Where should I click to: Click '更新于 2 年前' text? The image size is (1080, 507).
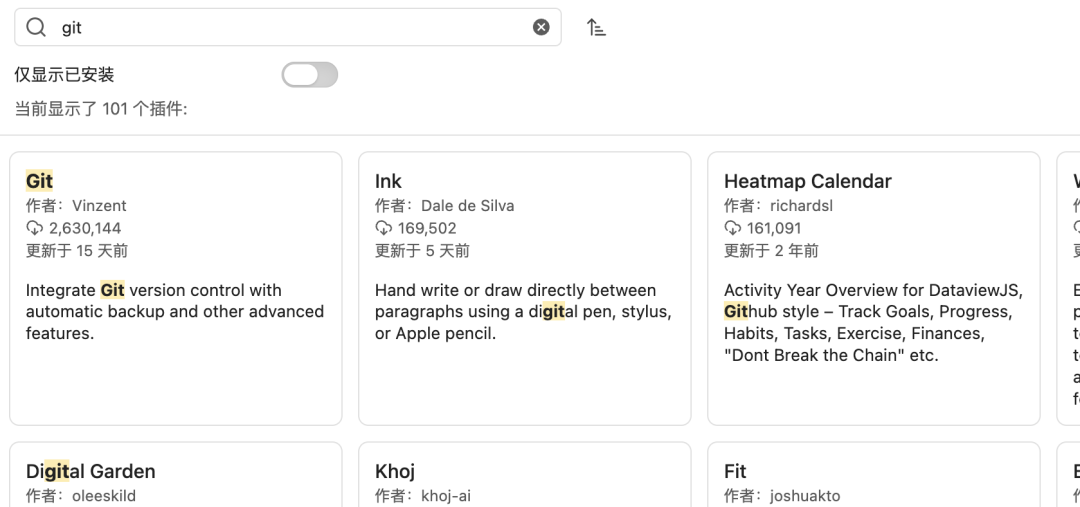771,251
